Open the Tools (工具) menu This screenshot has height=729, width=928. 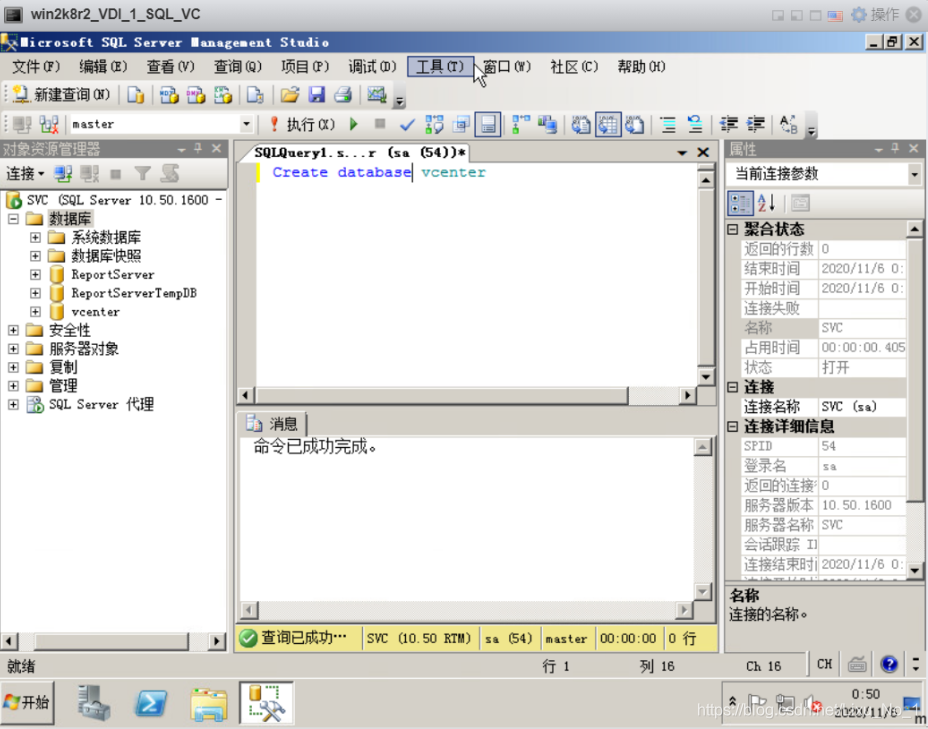[x=440, y=67]
